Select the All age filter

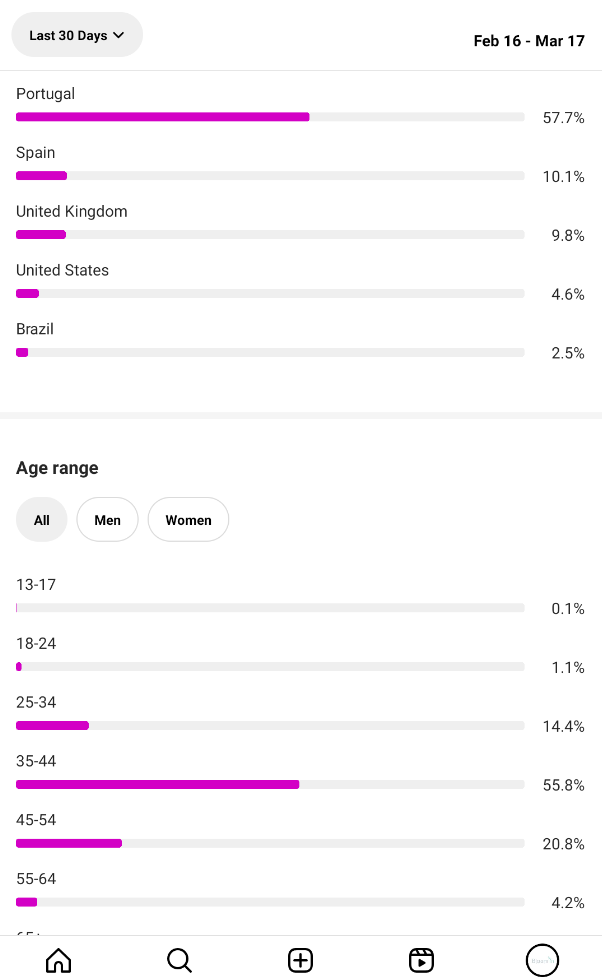[x=41, y=520]
